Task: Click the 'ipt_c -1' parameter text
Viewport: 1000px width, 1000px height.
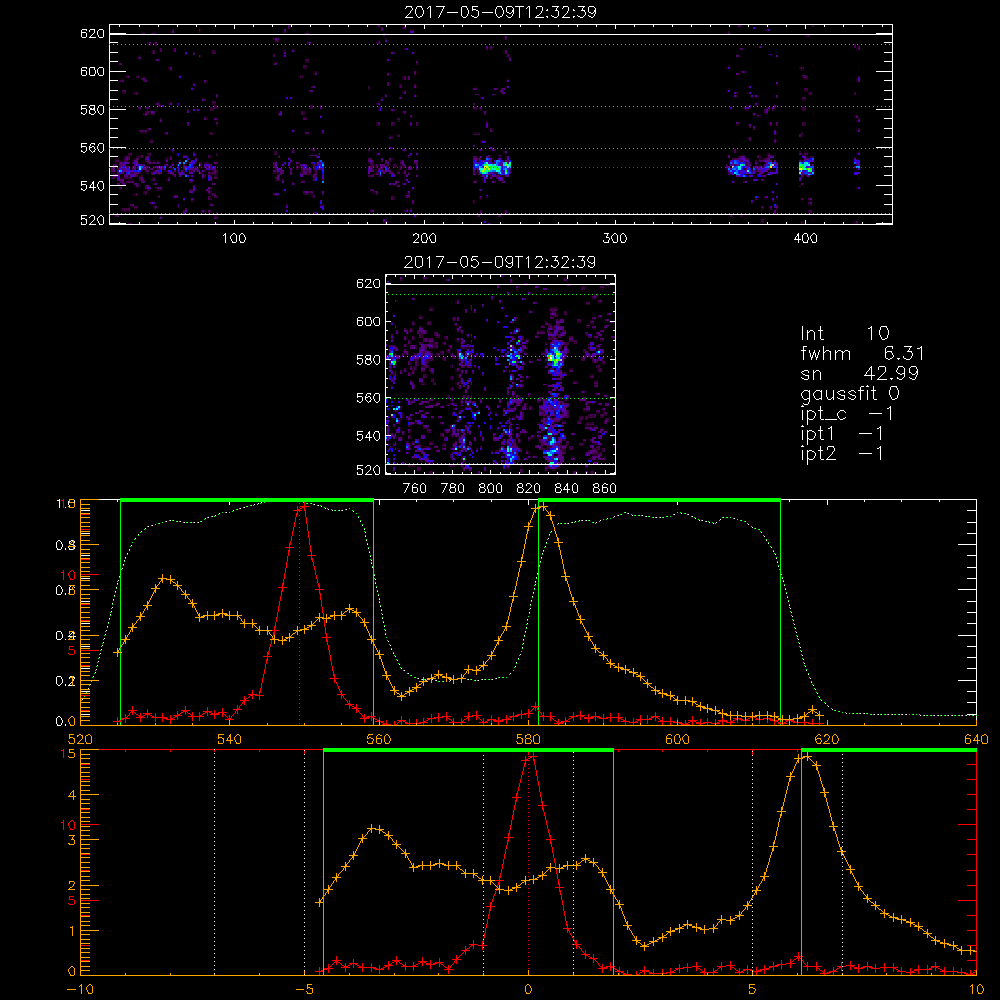Action: click(x=847, y=414)
